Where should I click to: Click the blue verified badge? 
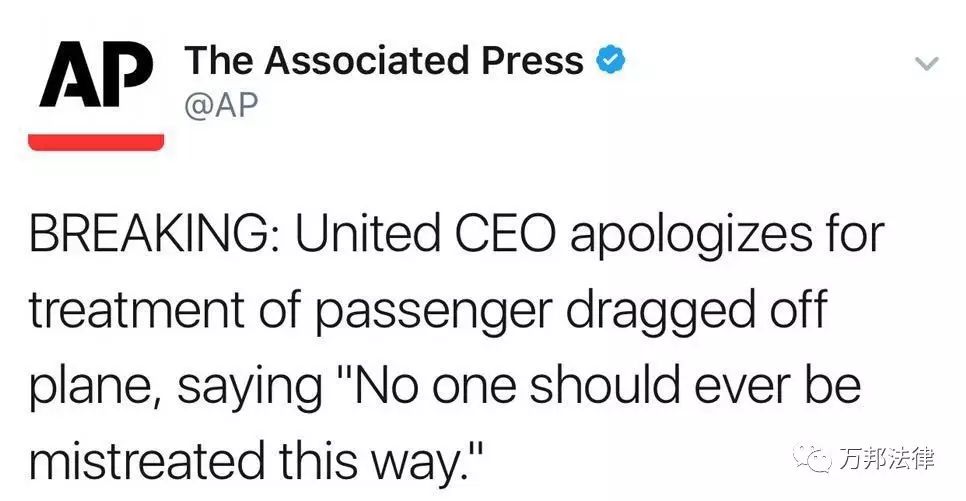(x=611, y=60)
